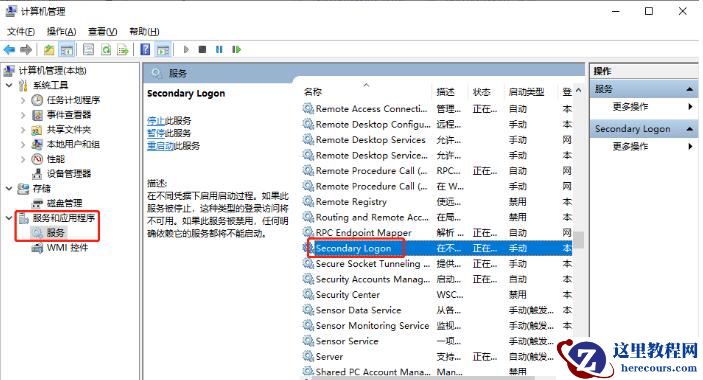Sort by the 启动类型 column header
703x380 pixels.
[x=527, y=92]
